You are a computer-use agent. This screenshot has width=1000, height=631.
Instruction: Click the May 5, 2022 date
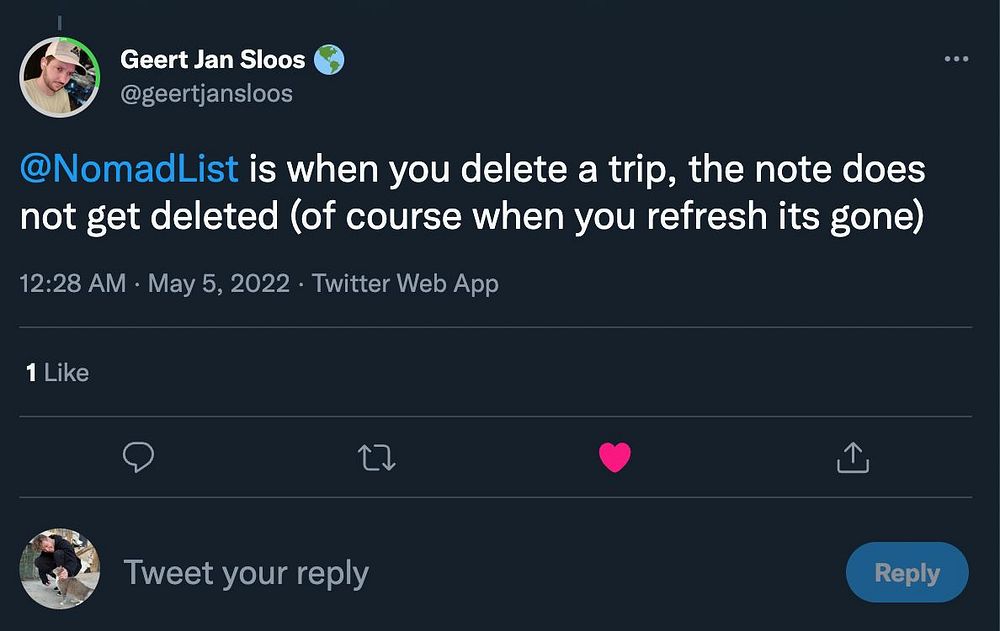(219, 284)
